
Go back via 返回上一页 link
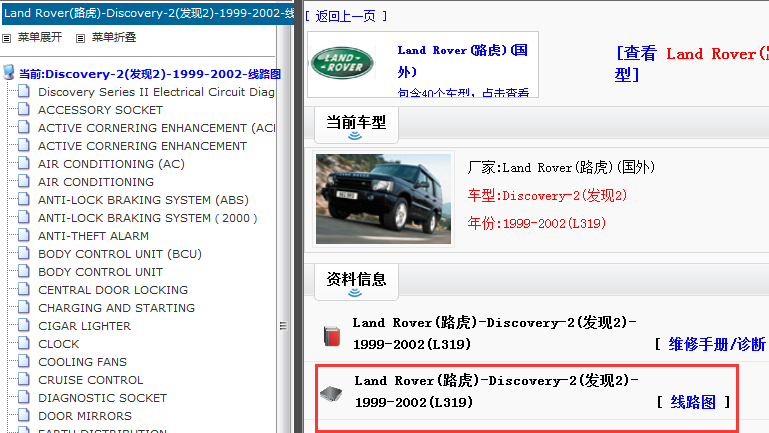click(x=346, y=16)
